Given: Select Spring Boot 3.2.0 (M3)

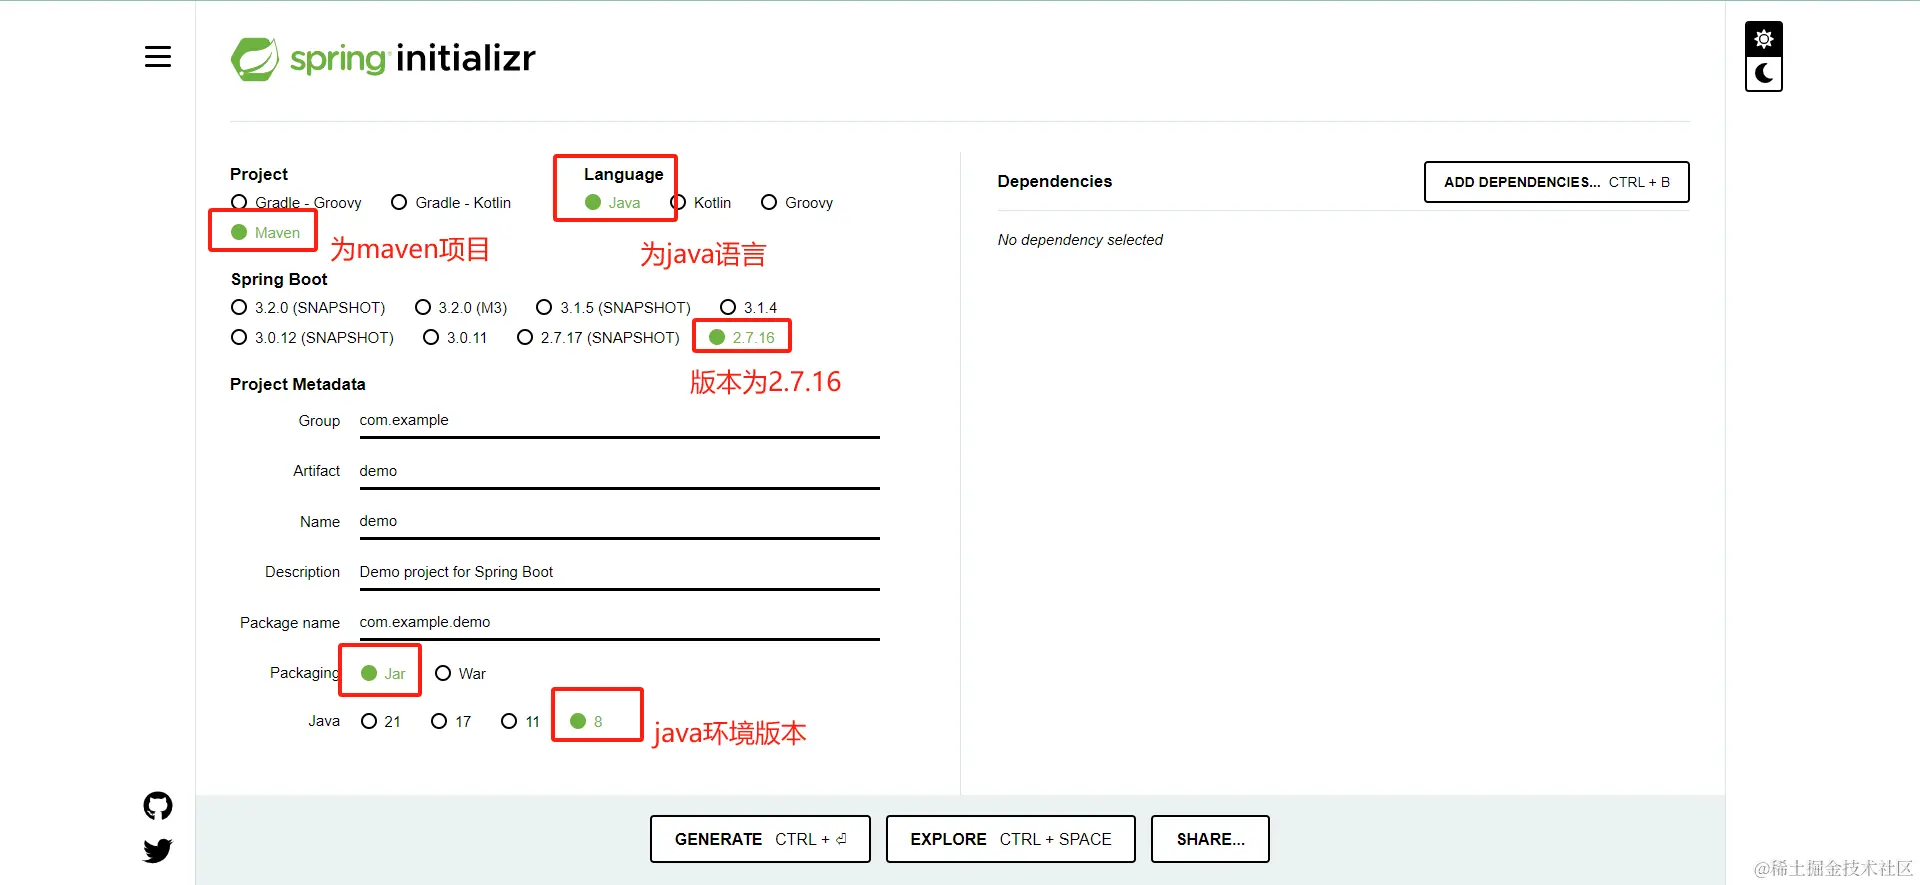Looking at the screenshot, I should coord(461,308).
